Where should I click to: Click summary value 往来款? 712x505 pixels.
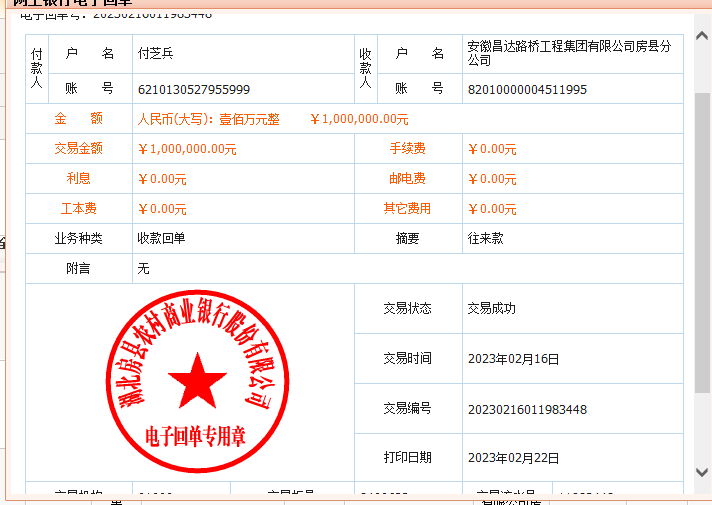485,239
